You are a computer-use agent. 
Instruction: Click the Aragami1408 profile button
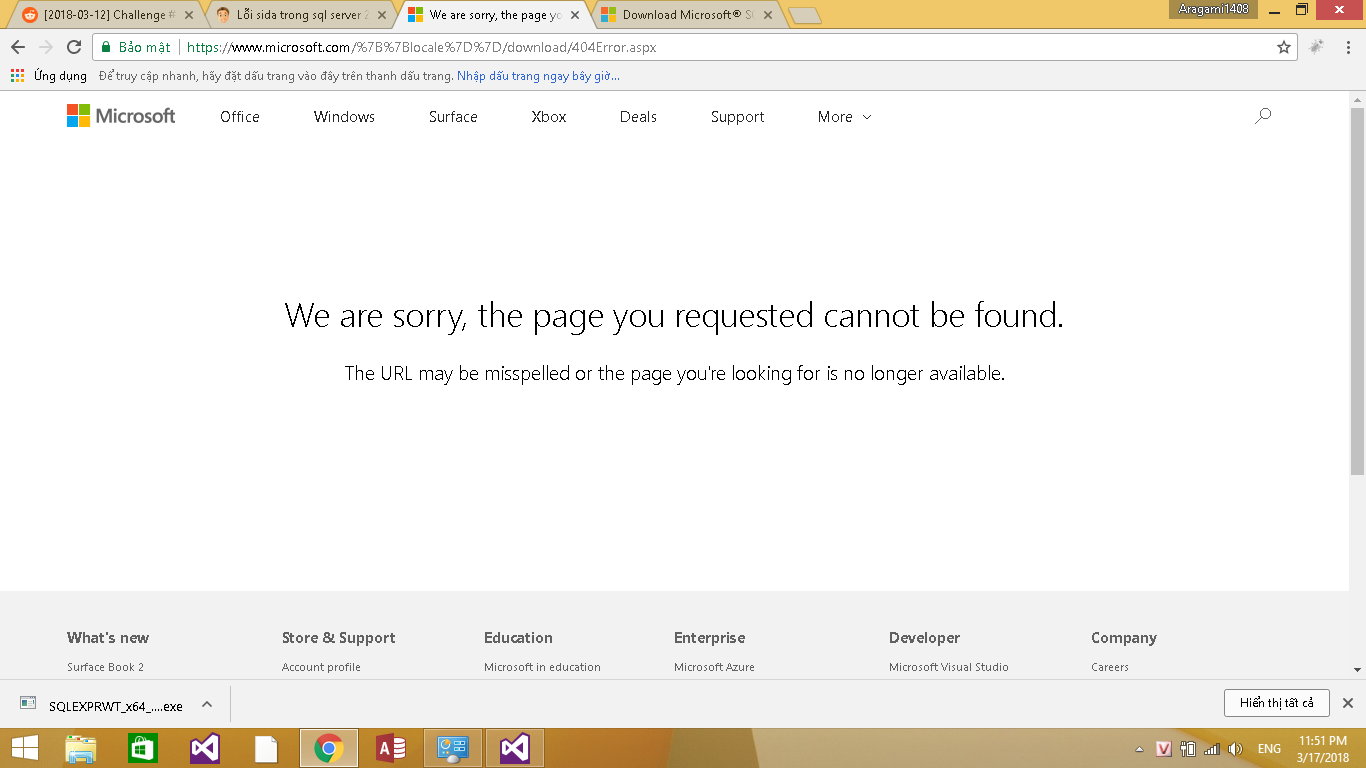1214,8
